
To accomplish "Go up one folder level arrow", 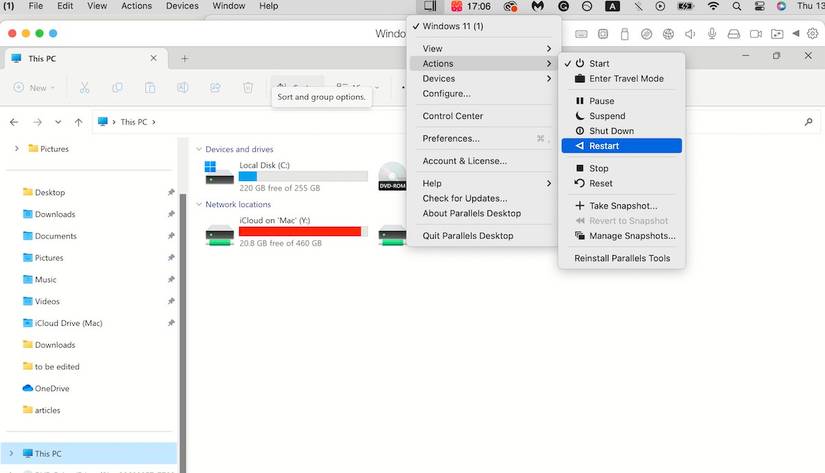I will (78, 122).
